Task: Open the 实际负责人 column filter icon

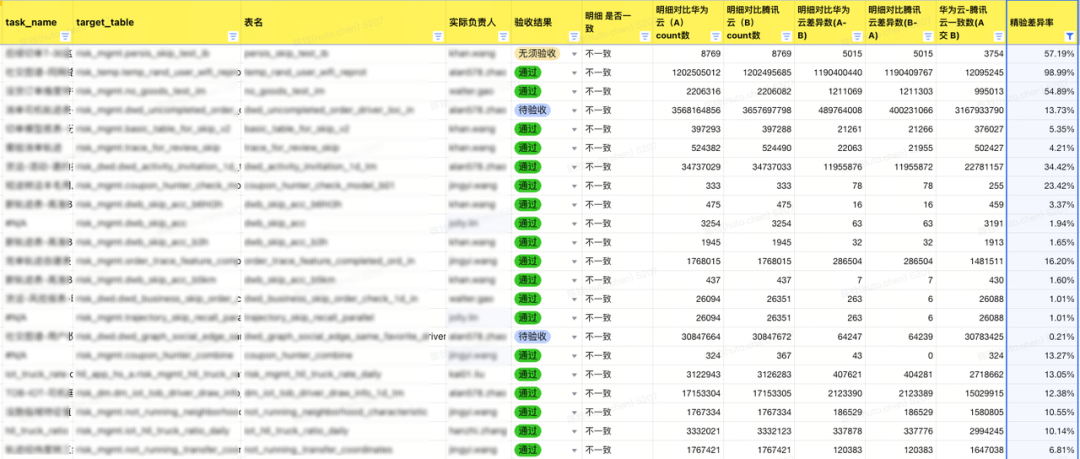Action: 503,37
